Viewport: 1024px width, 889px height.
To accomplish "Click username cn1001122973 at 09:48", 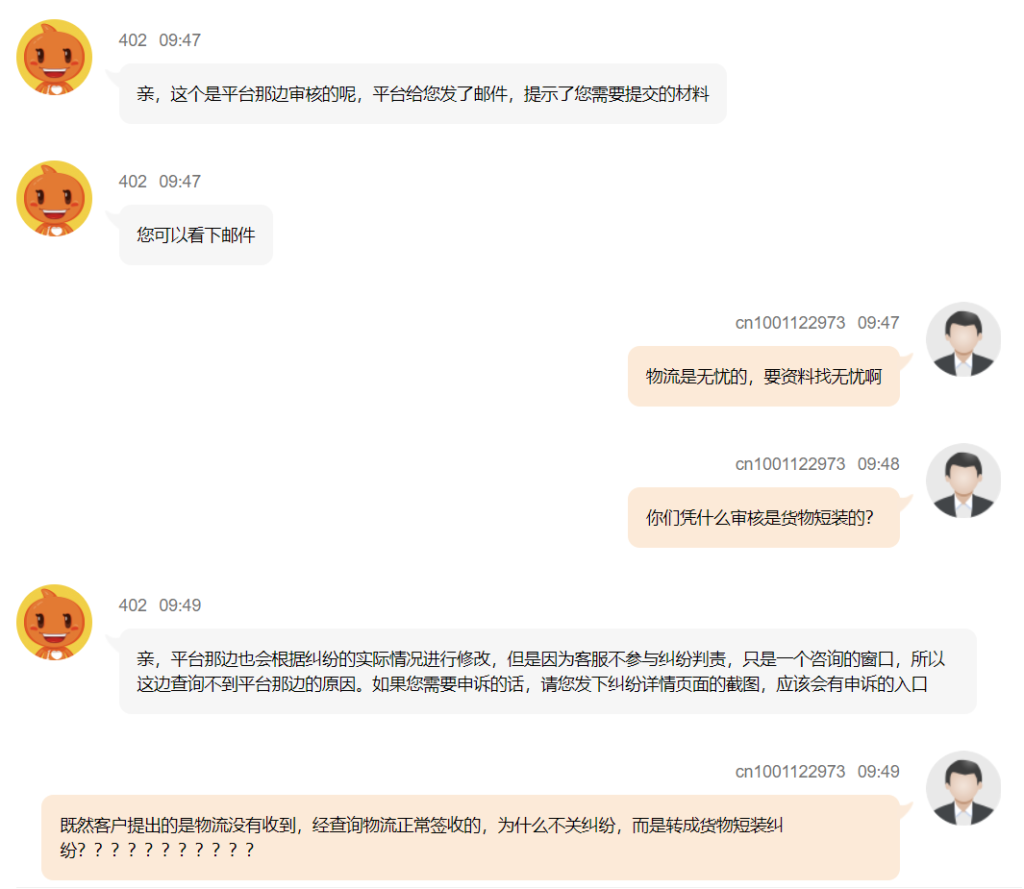I will [790, 464].
